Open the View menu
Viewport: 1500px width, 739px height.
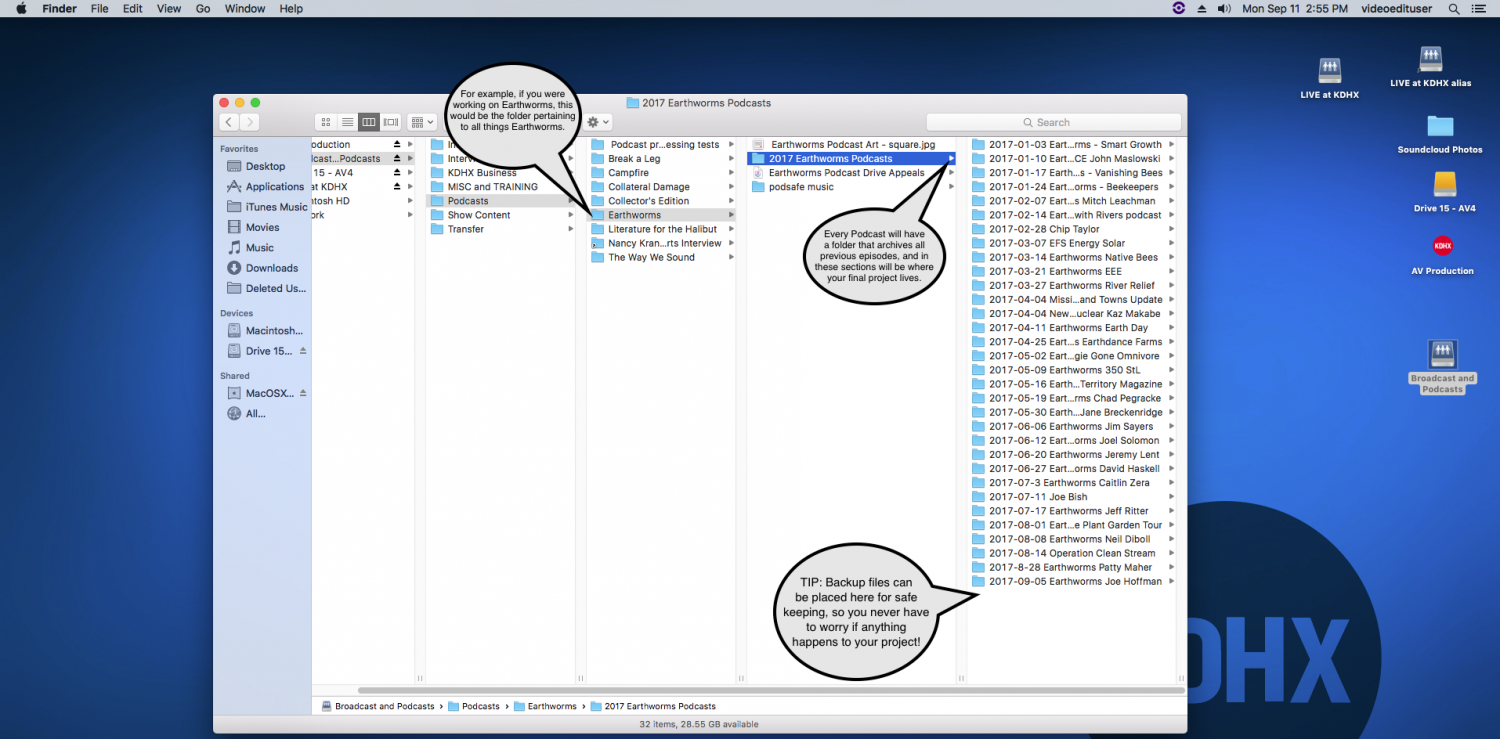pos(169,9)
